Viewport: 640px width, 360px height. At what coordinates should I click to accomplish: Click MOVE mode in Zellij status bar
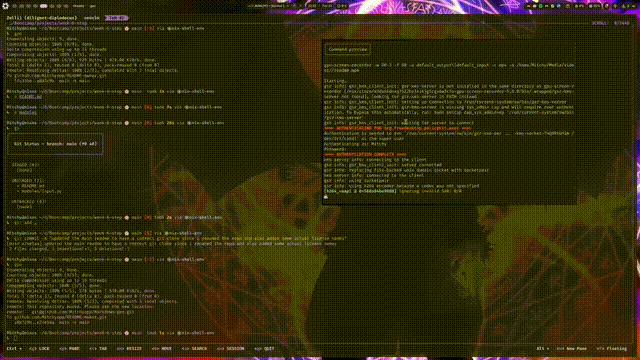pos(162,349)
